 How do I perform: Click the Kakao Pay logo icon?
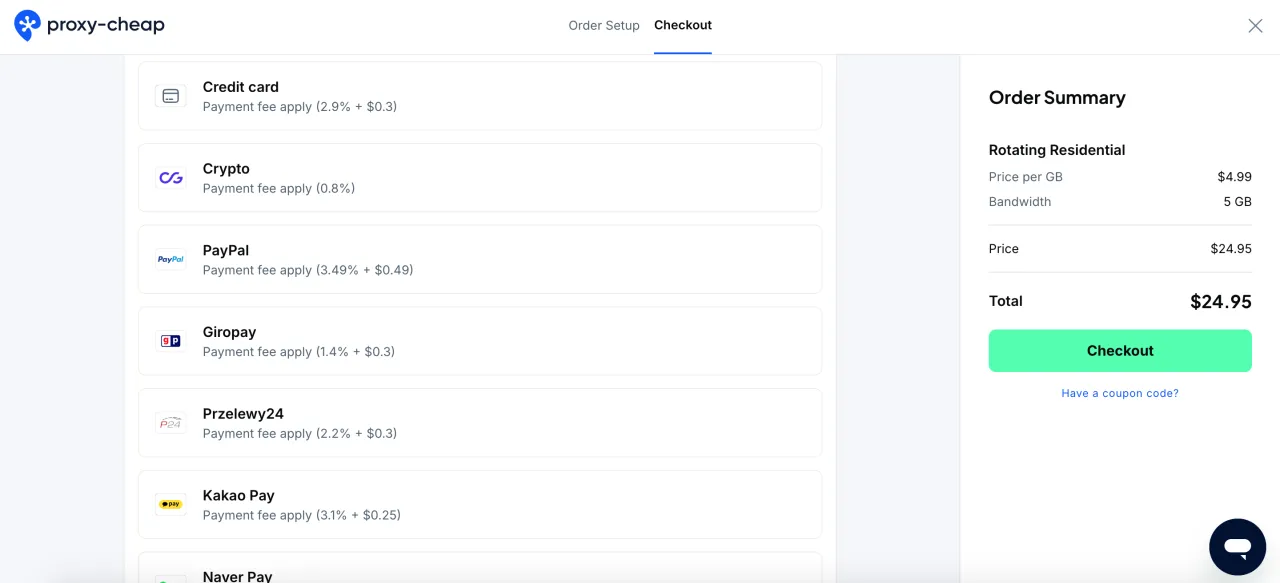click(x=171, y=504)
